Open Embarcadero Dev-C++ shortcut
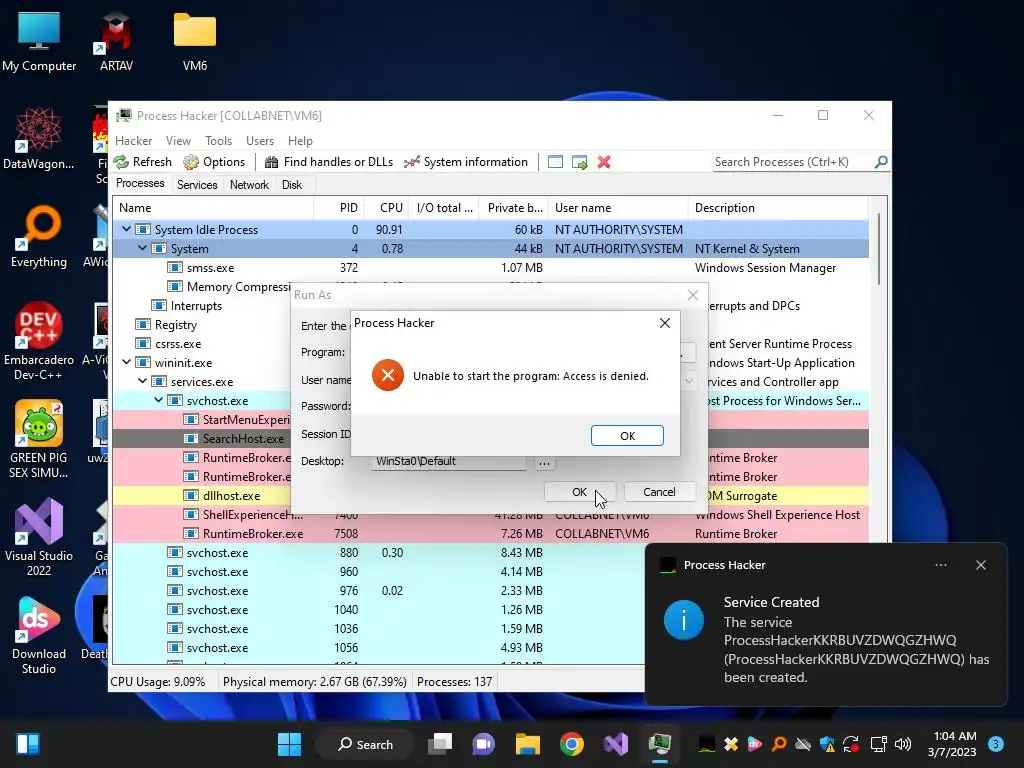 click(39, 342)
